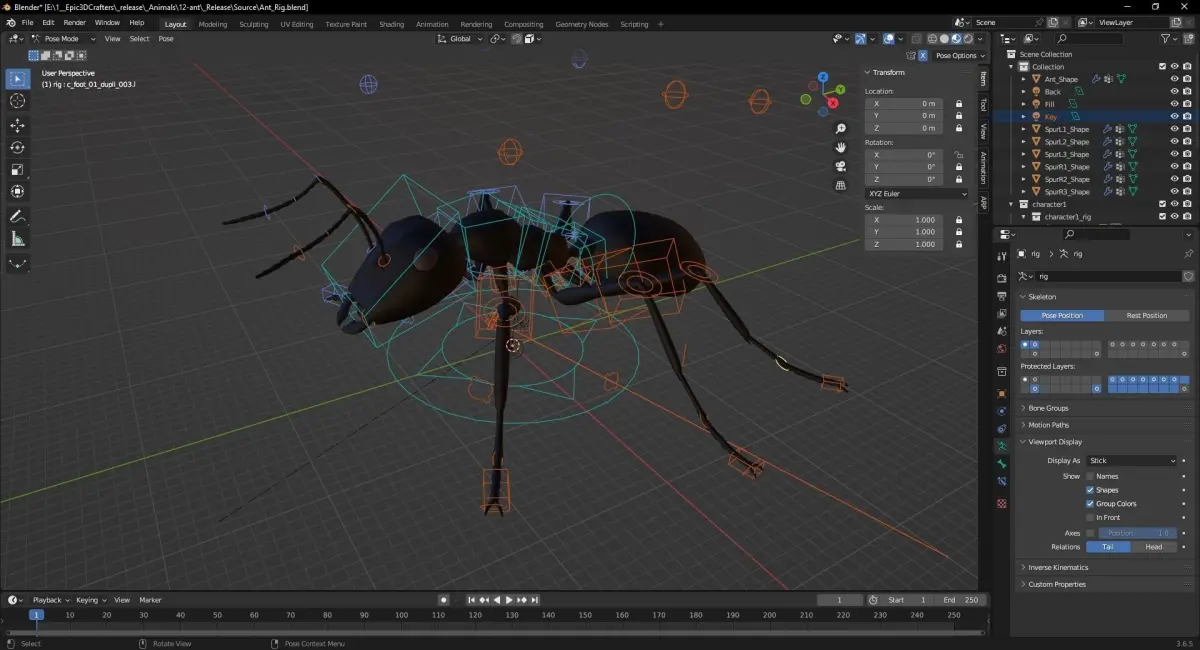
Task: Toggle camera view in the viewport
Action: [841, 166]
